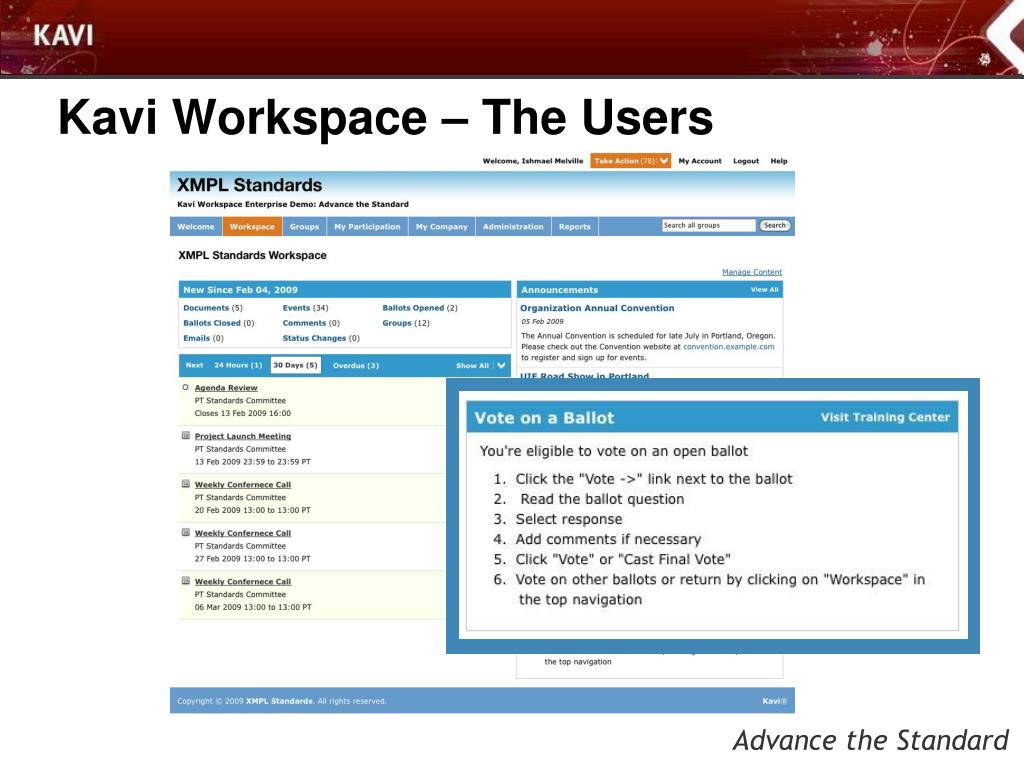This screenshot has height=768, width=1024.
Task: View Ballots Closed (0)
Action: point(219,323)
